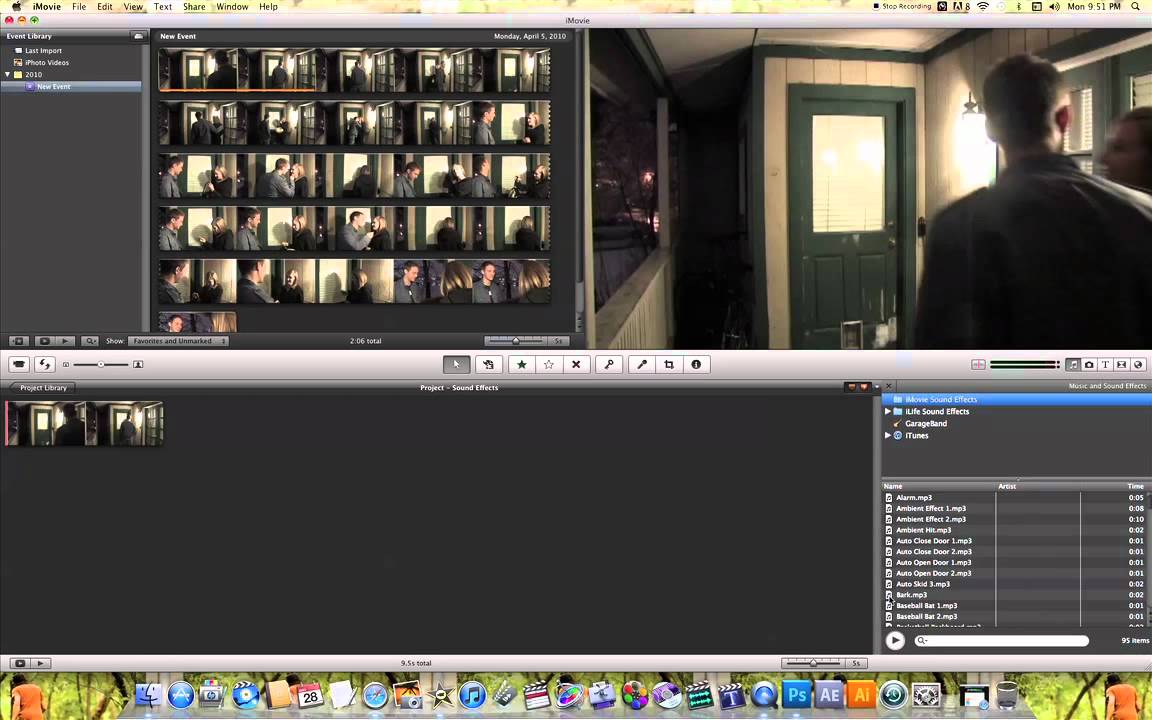Adjust the project zoom slider at bottom

coord(813,663)
